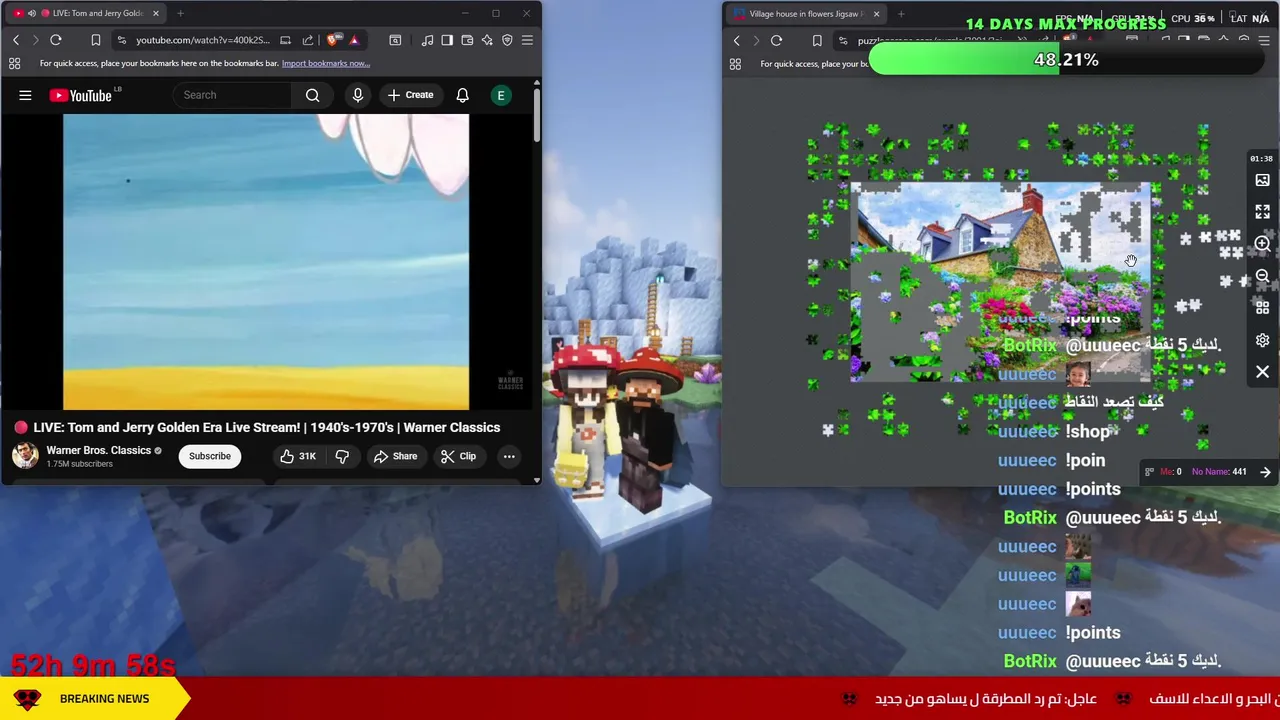Reload the puzzle browser window page
The width and height of the screenshot is (1280, 720).
(x=776, y=41)
